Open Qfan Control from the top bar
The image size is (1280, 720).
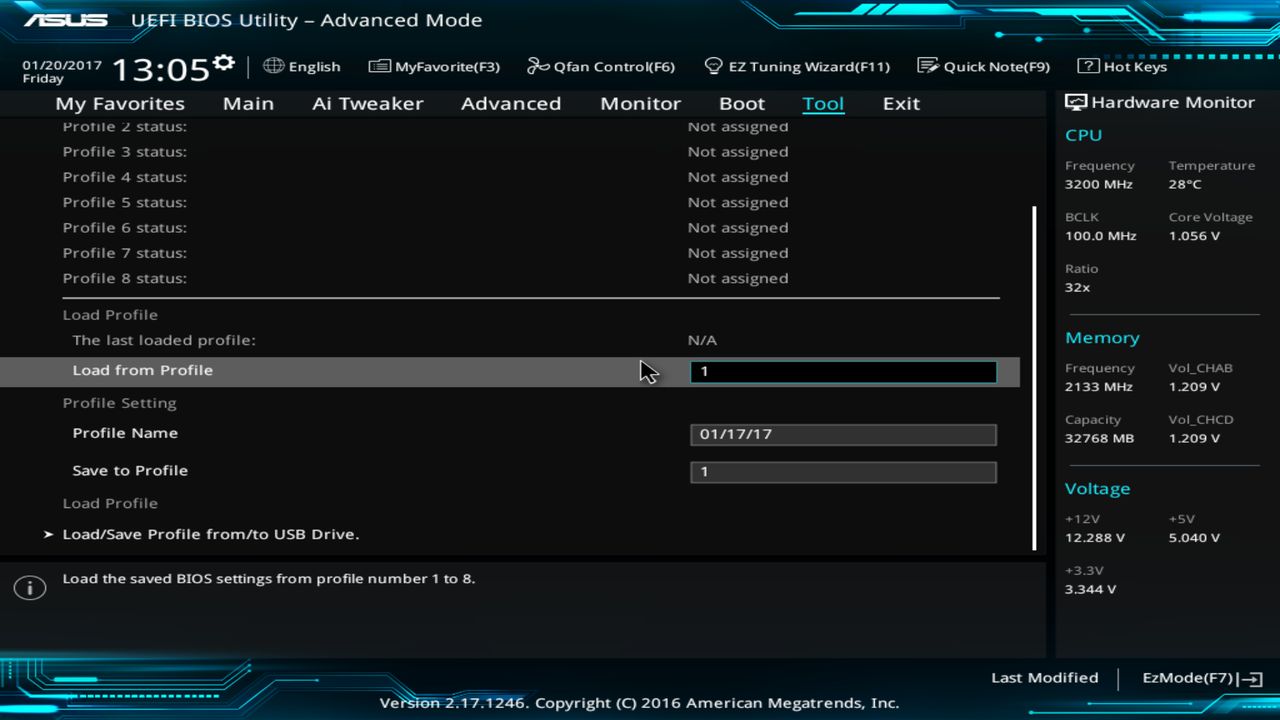click(x=600, y=66)
